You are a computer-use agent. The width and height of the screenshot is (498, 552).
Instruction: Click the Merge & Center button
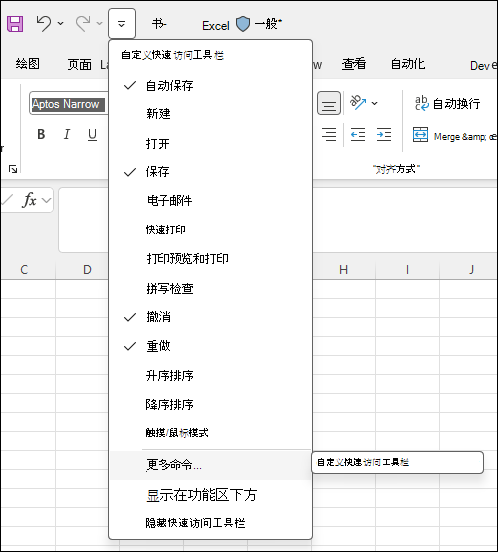[455, 135]
